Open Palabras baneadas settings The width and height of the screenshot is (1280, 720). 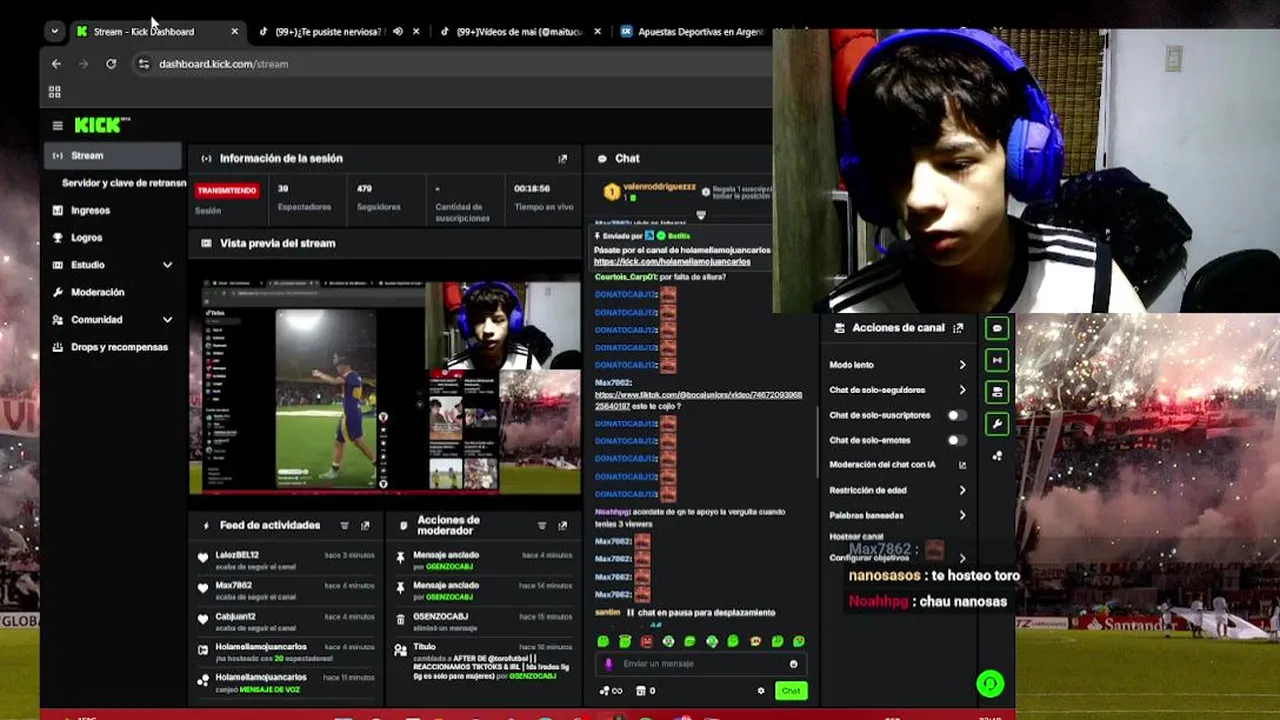pyautogui.click(x=898, y=515)
